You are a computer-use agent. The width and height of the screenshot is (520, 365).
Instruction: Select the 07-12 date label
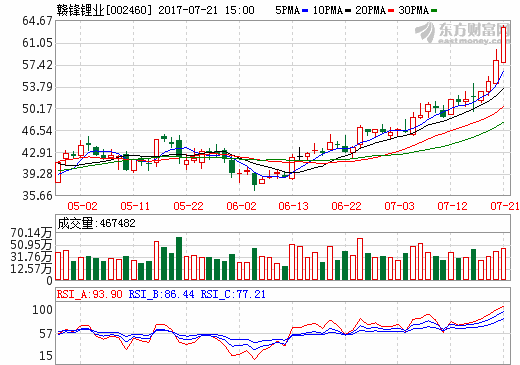(x=452, y=206)
